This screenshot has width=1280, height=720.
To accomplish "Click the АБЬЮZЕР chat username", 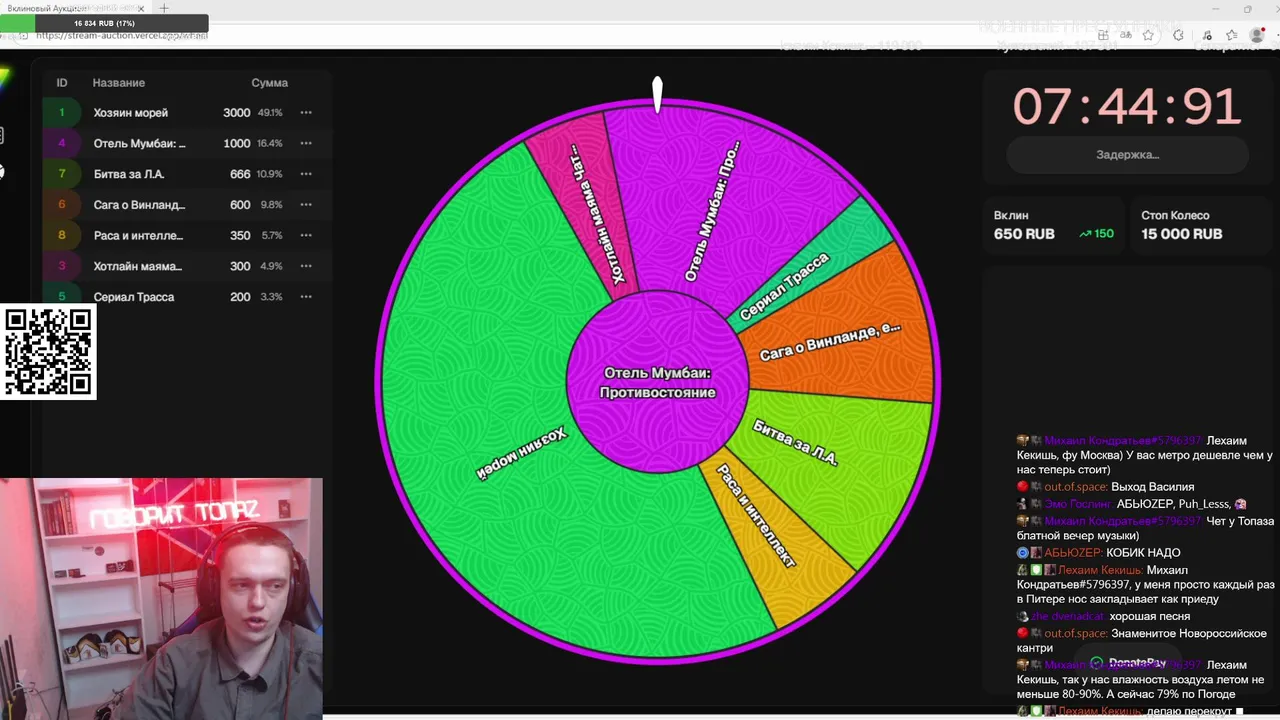I will pos(1073,553).
